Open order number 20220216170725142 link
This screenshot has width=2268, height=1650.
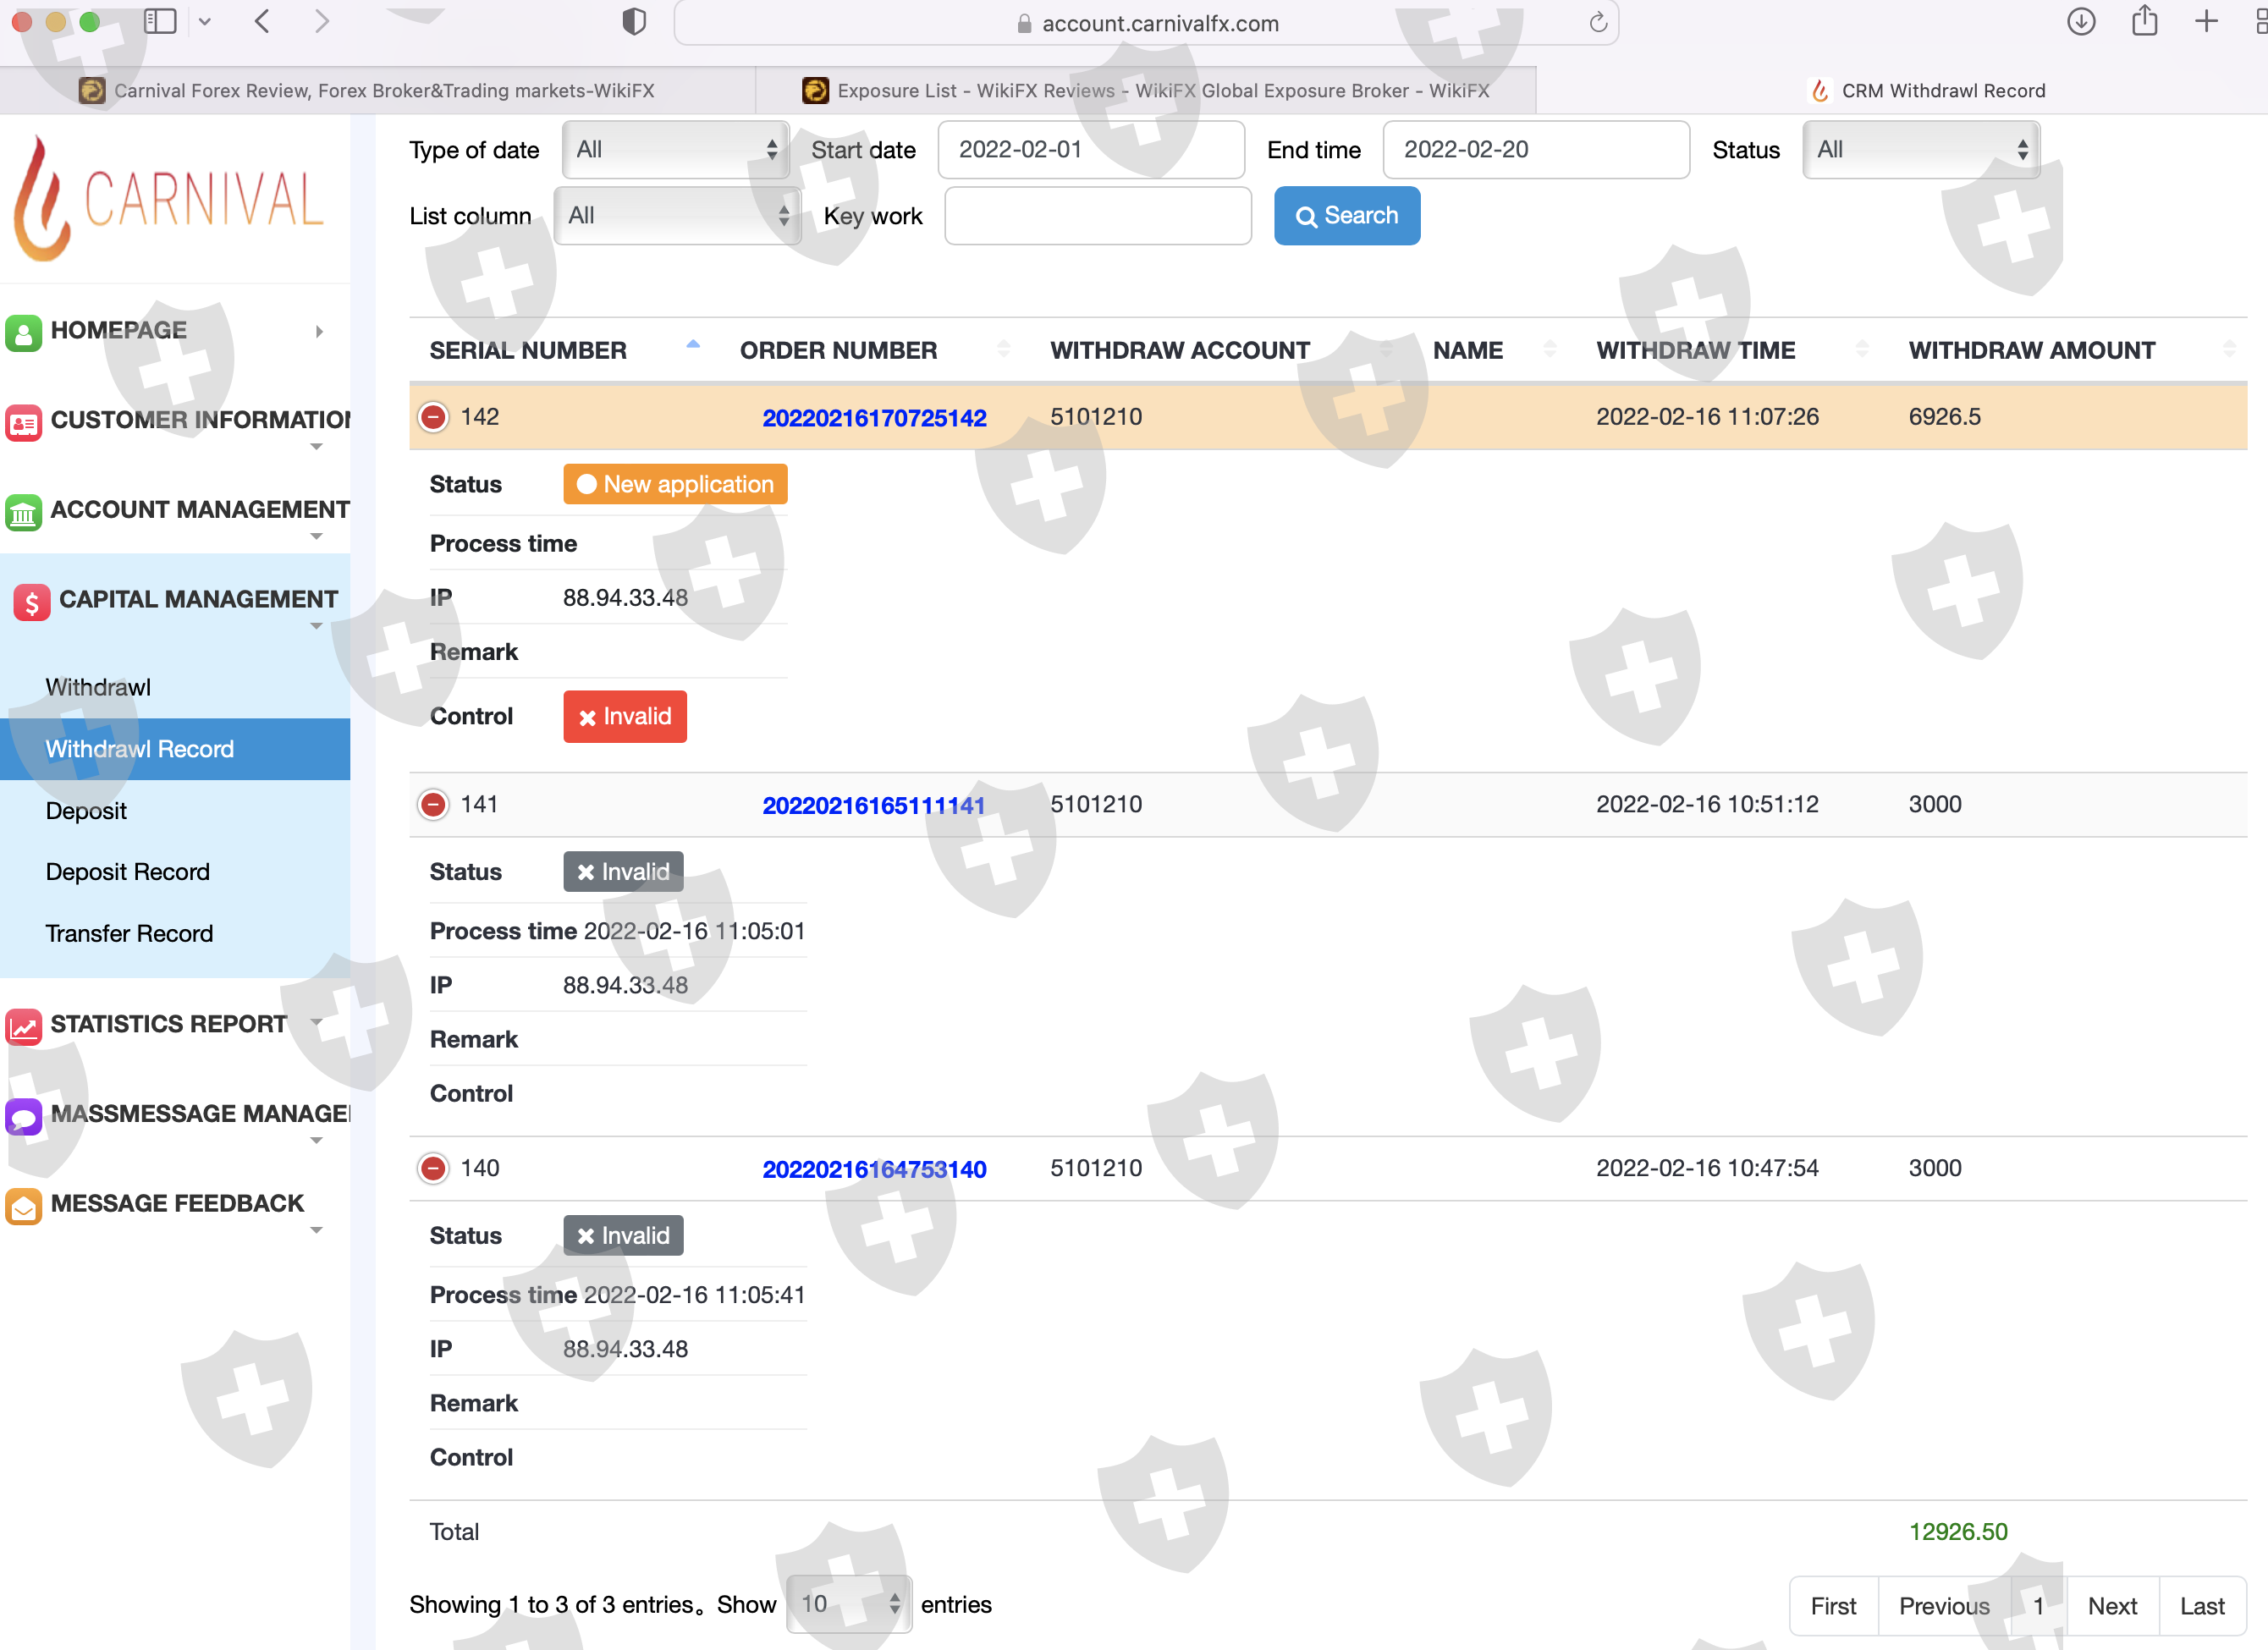874,418
